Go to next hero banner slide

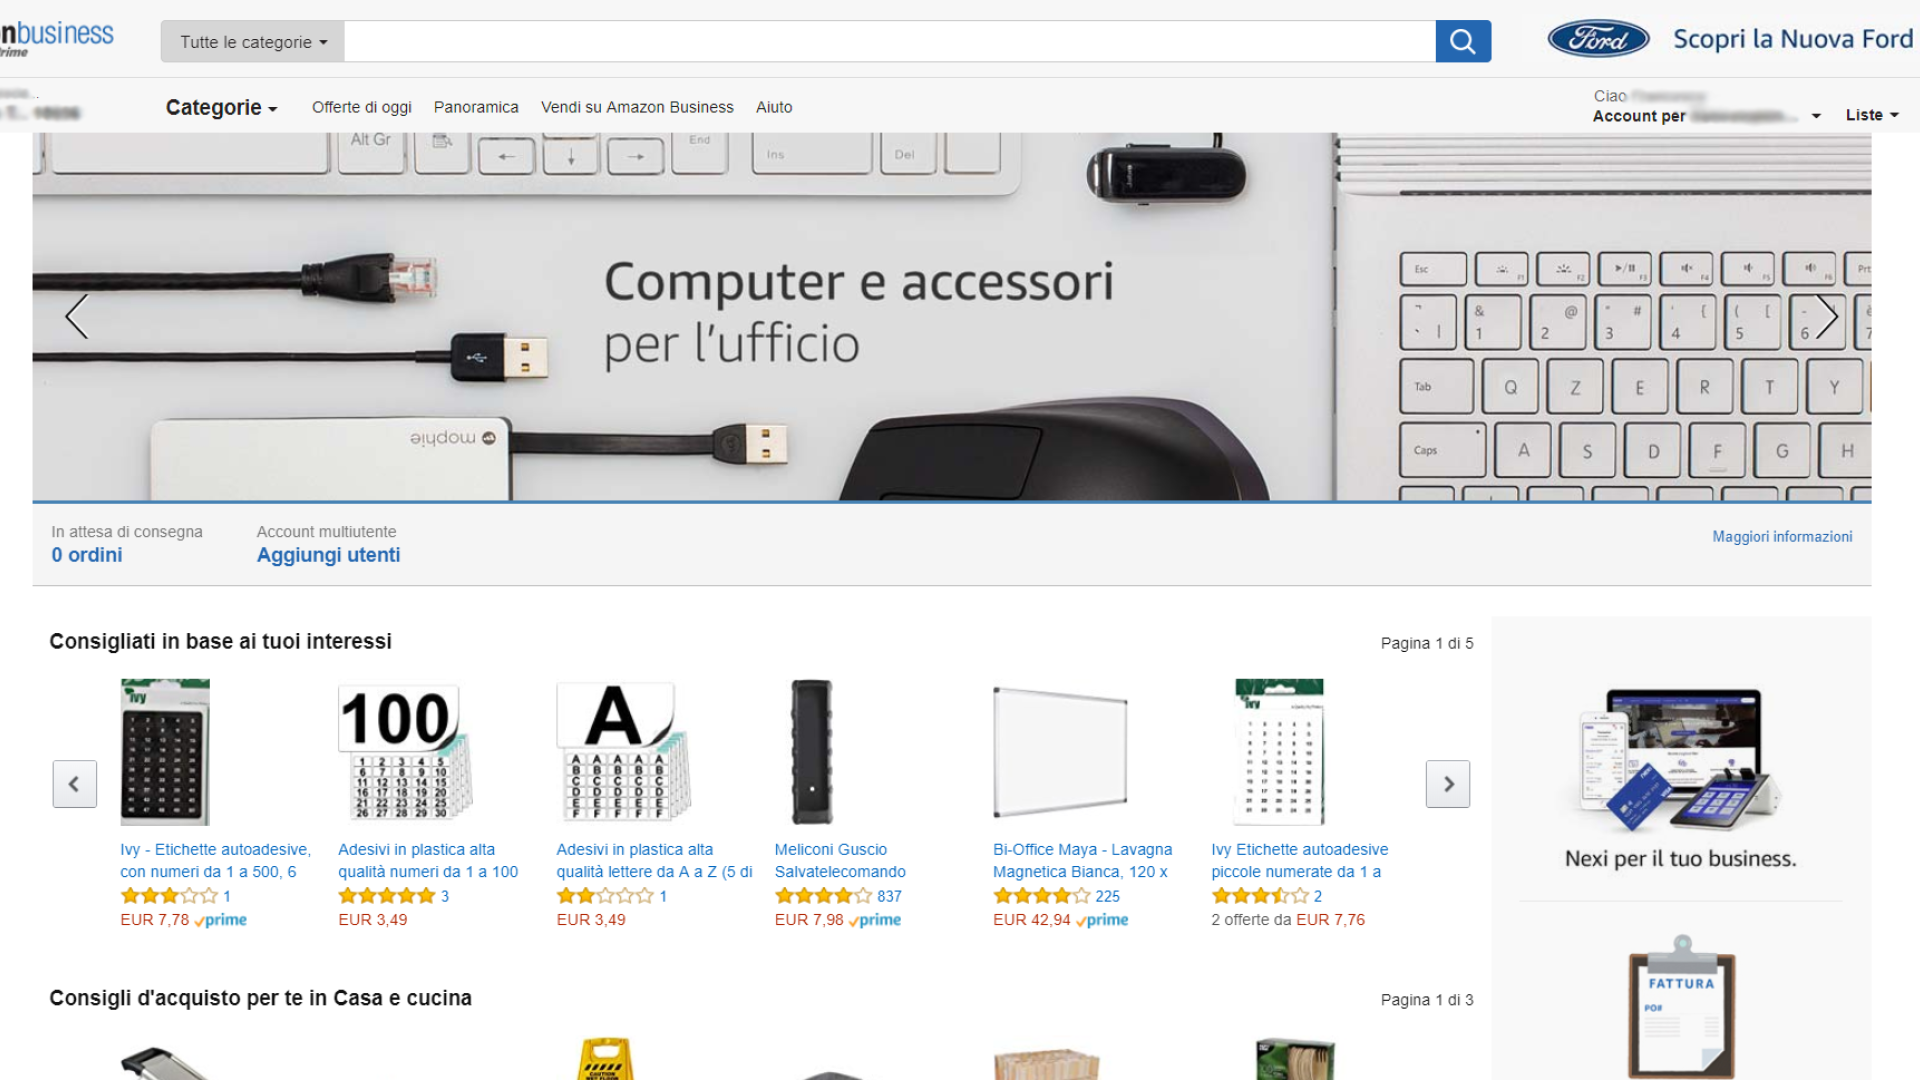(1827, 317)
